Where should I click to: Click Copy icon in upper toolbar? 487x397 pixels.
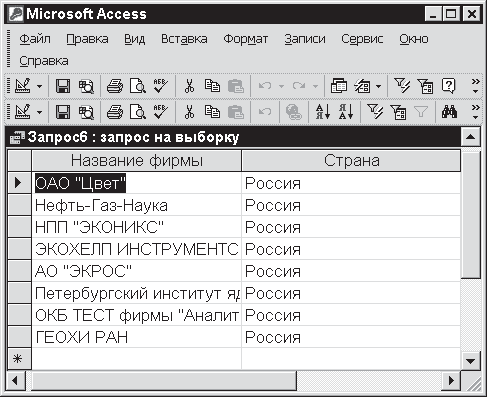[x=212, y=86]
